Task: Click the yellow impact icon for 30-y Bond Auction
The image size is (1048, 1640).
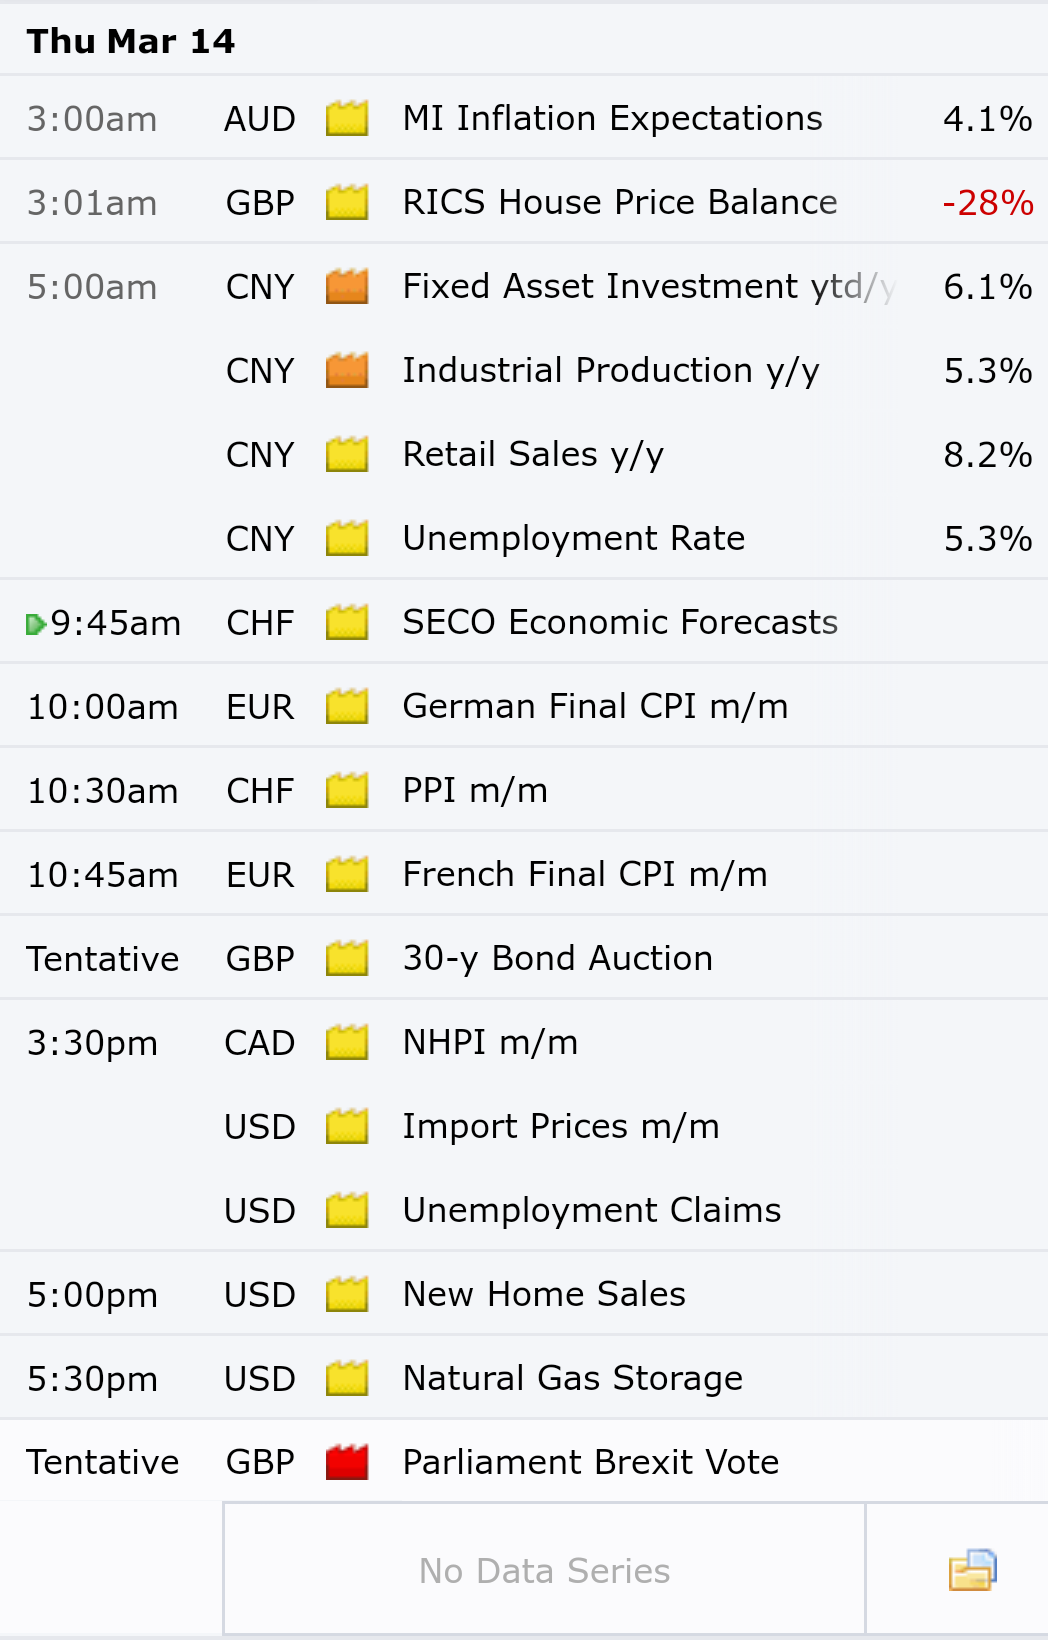Action: 347,958
